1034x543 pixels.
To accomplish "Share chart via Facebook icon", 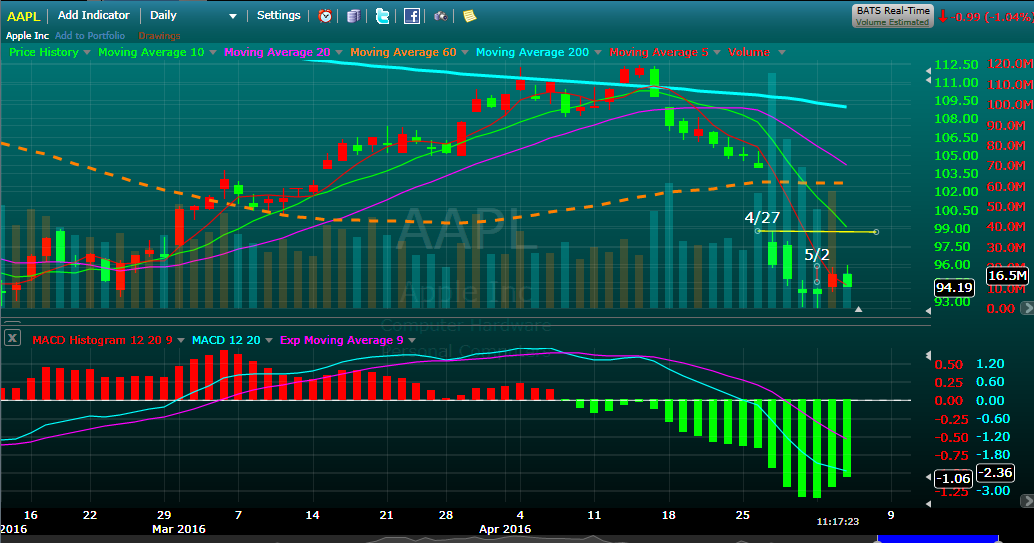I will [x=411, y=16].
